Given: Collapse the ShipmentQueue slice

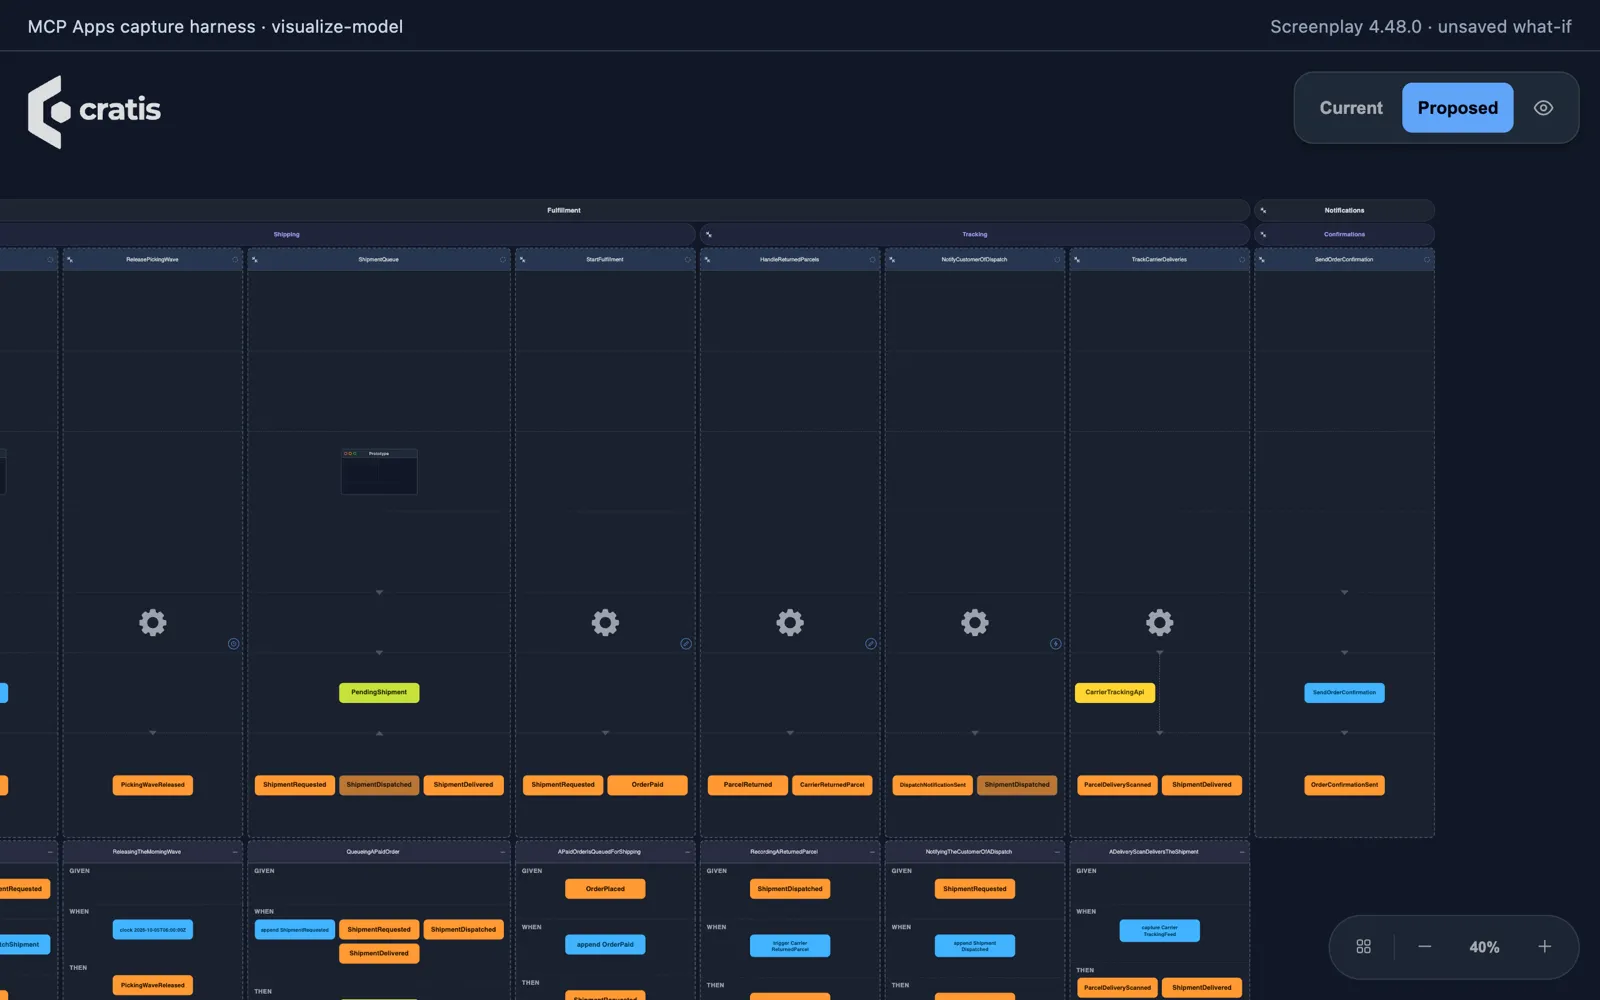Looking at the screenshot, I should (255, 260).
